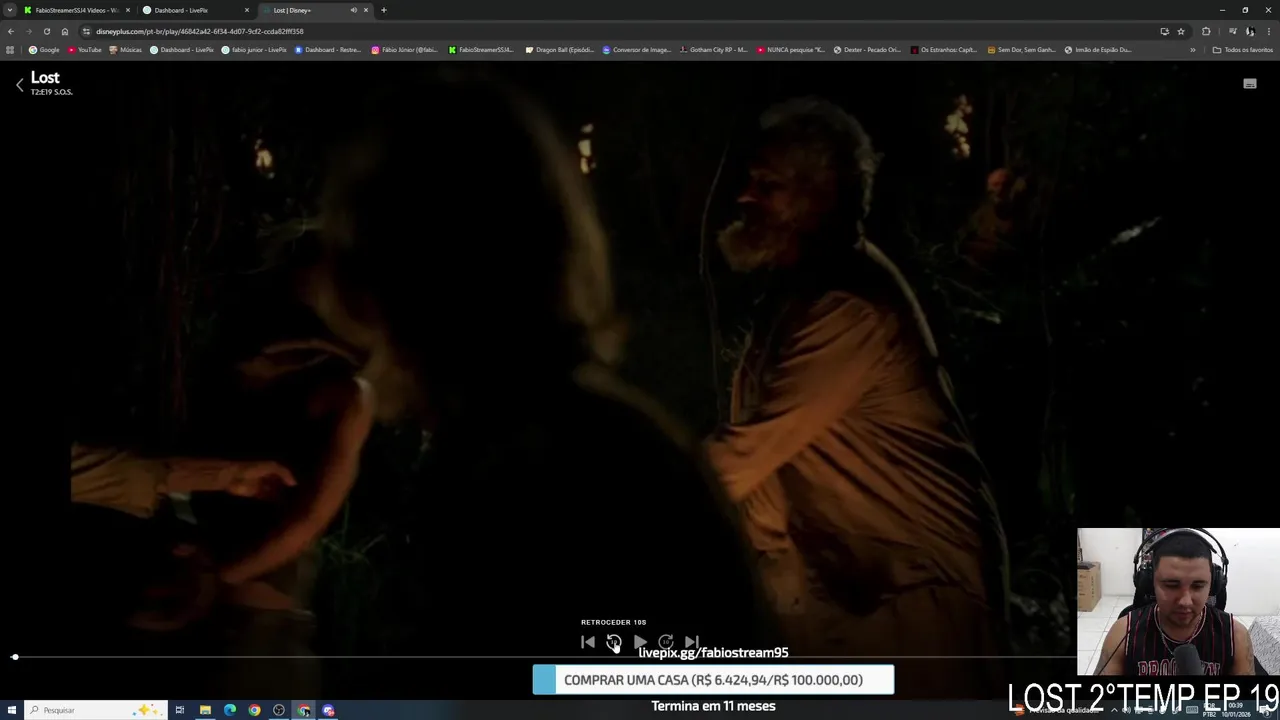Open the Irmão de Espião bookmark

(1098, 50)
